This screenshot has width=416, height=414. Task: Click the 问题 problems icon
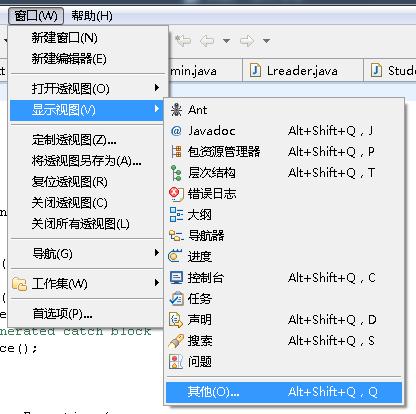point(176,362)
